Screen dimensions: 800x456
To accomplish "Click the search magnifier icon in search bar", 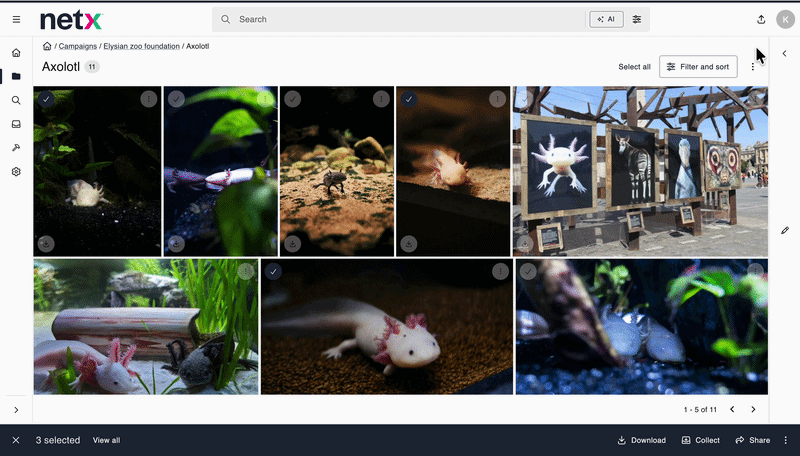I will pyautogui.click(x=225, y=19).
